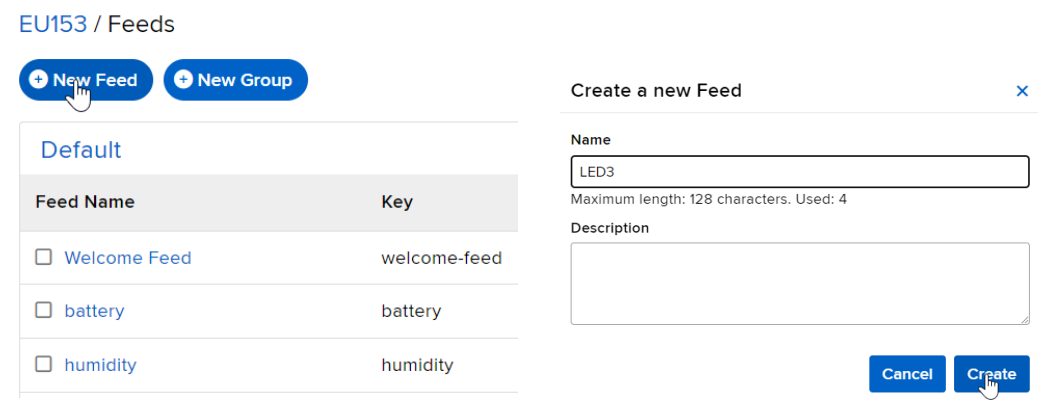Check the humidity feed checkbox
The width and height of the screenshot is (1062, 411).
43,364
